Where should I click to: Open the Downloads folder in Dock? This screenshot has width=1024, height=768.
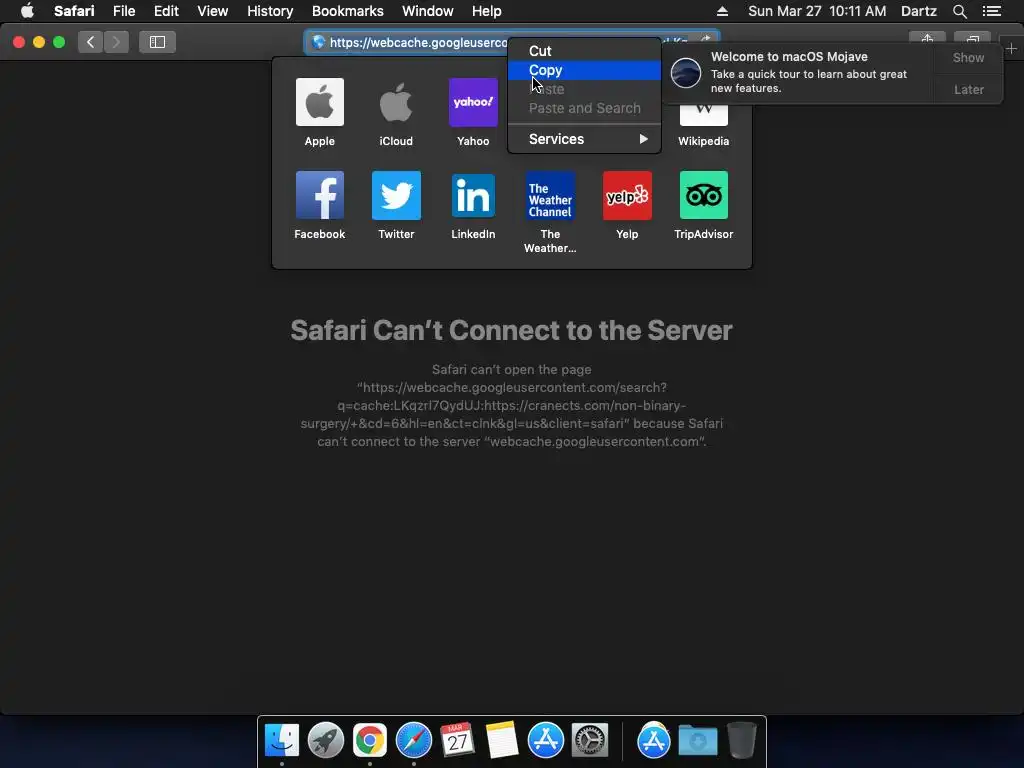tap(697, 740)
